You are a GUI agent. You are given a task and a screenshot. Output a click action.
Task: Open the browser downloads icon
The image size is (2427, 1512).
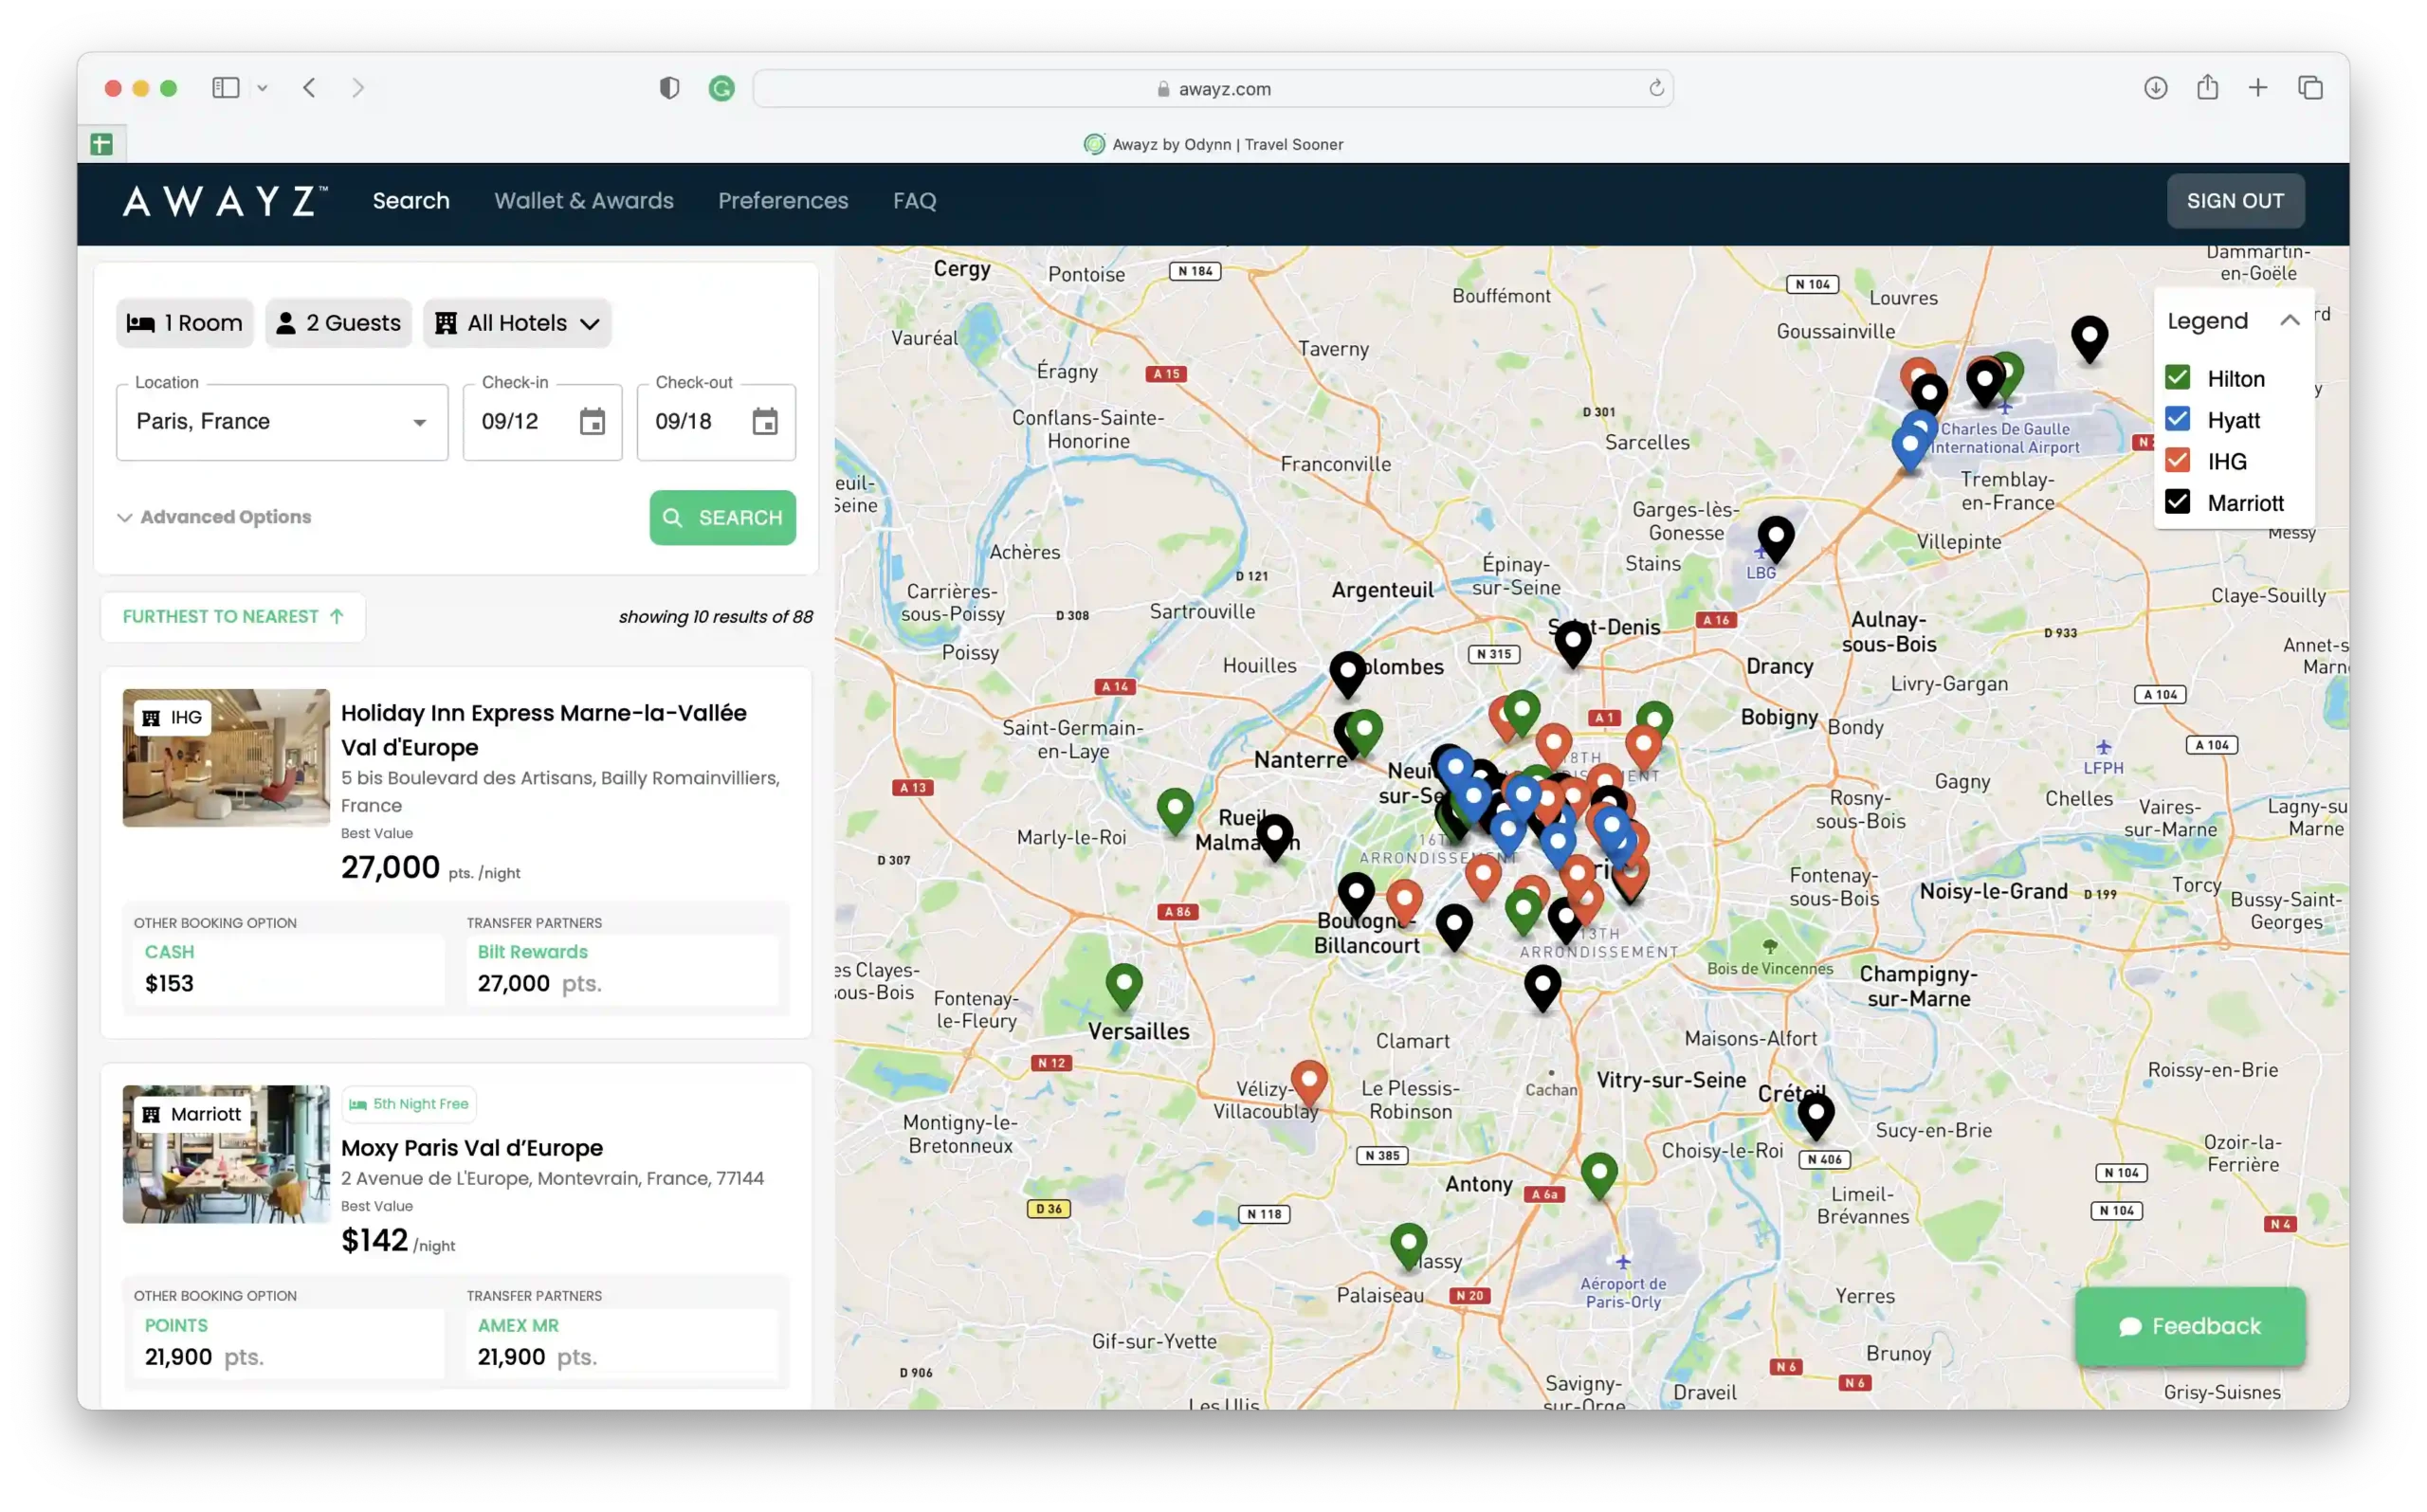click(2155, 88)
